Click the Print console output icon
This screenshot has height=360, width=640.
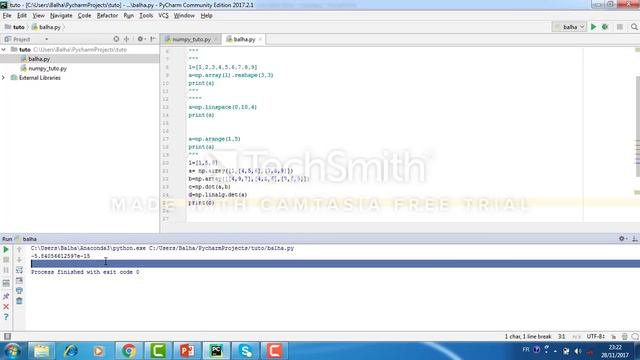[19, 291]
